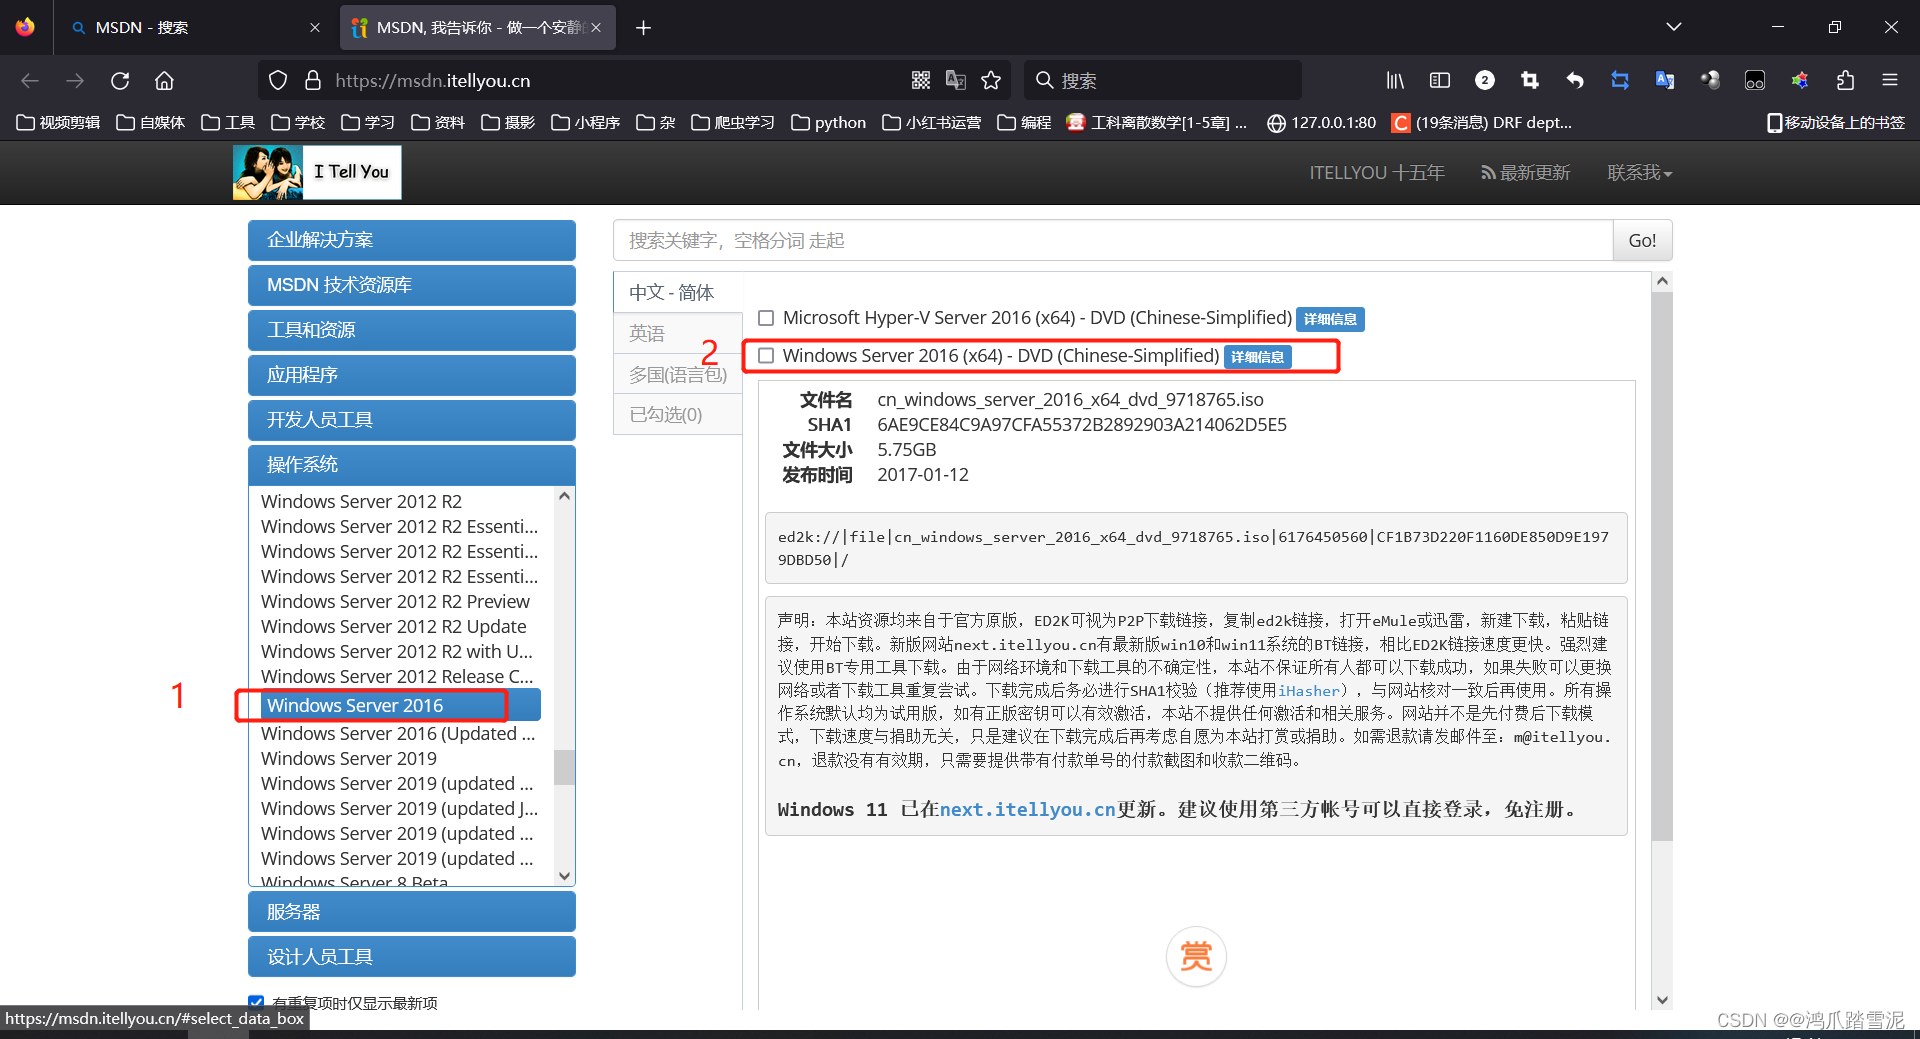This screenshot has height=1039, width=1920.
Task: Open the 127.0.0.1:80 bookmark
Action: 1321,123
